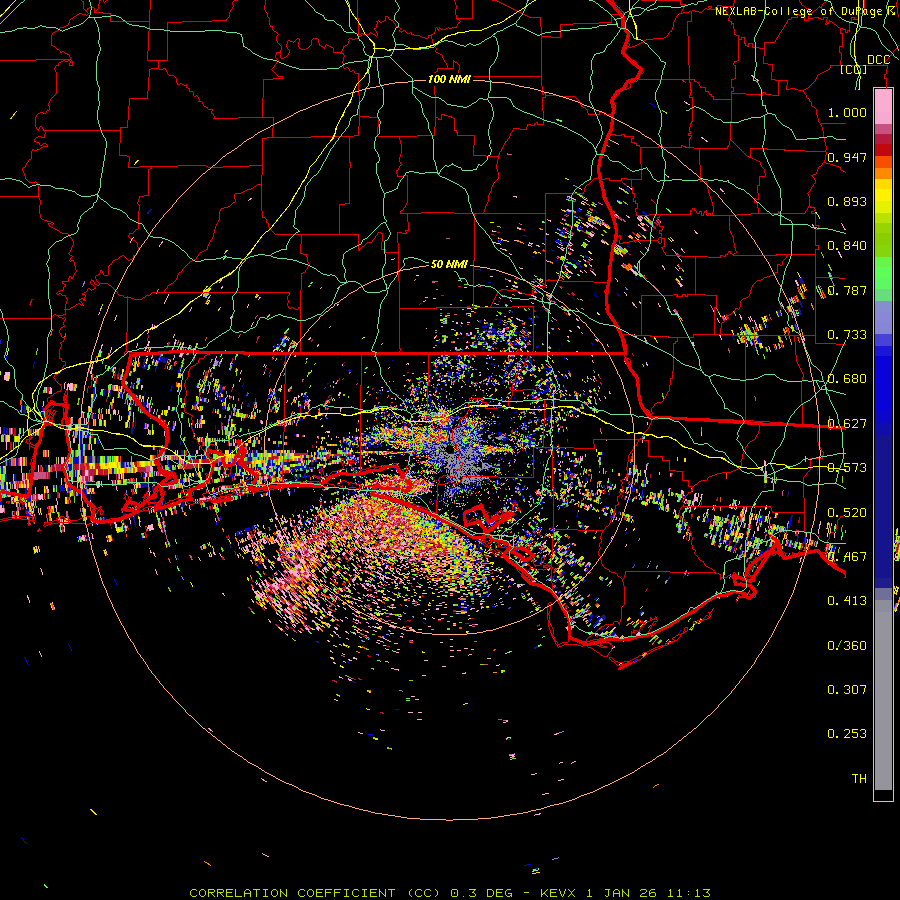The width and height of the screenshot is (900, 900).
Task: Pick the pink top segment of color bar
Action: click(x=883, y=107)
